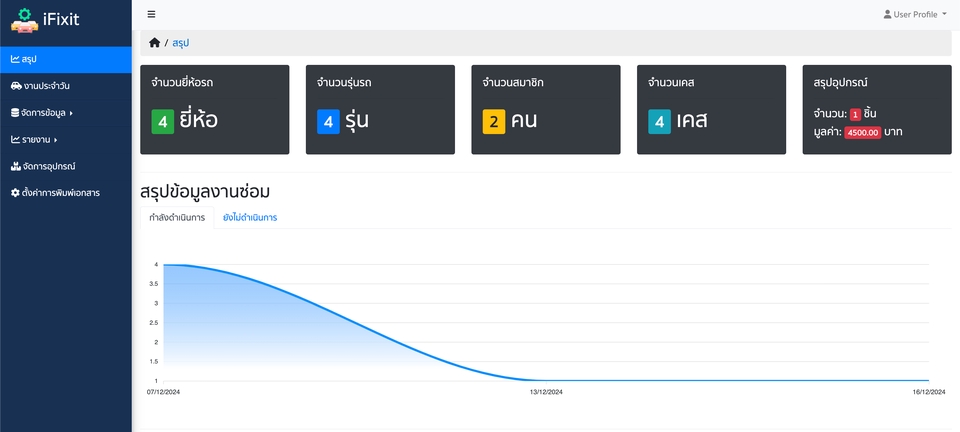Viewport: 960px width, 432px height.
Task: Expand the รายงาน submenu arrow
Action: pos(56,140)
